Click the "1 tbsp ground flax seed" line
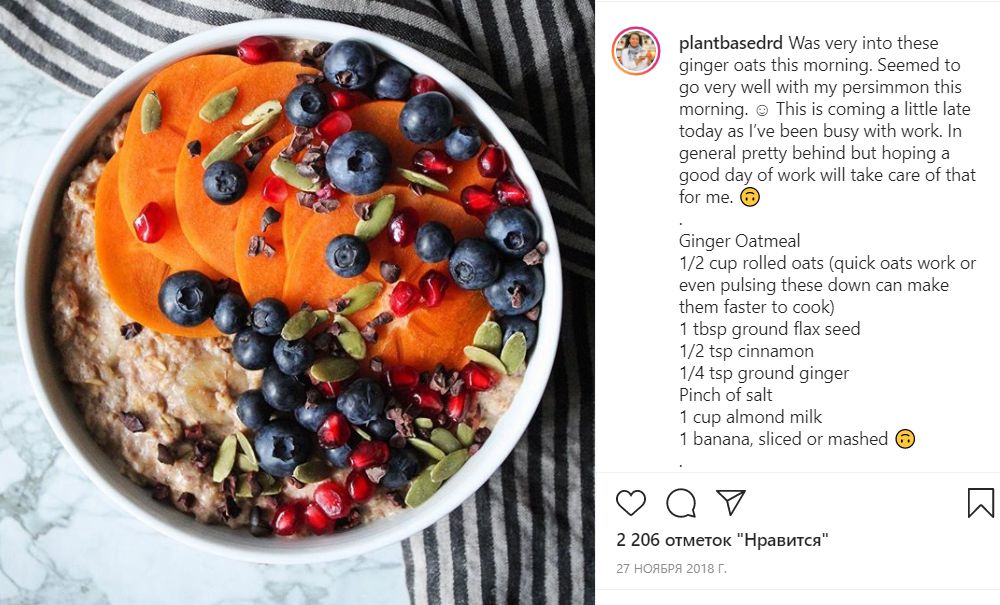1000x605 pixels. coord(770,329)
